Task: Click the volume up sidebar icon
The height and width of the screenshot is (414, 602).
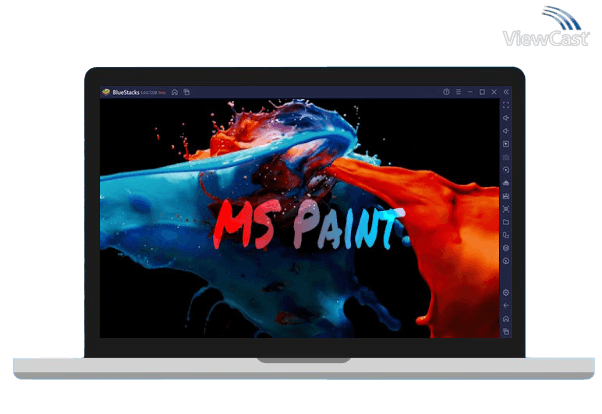Action: (506, 118)
